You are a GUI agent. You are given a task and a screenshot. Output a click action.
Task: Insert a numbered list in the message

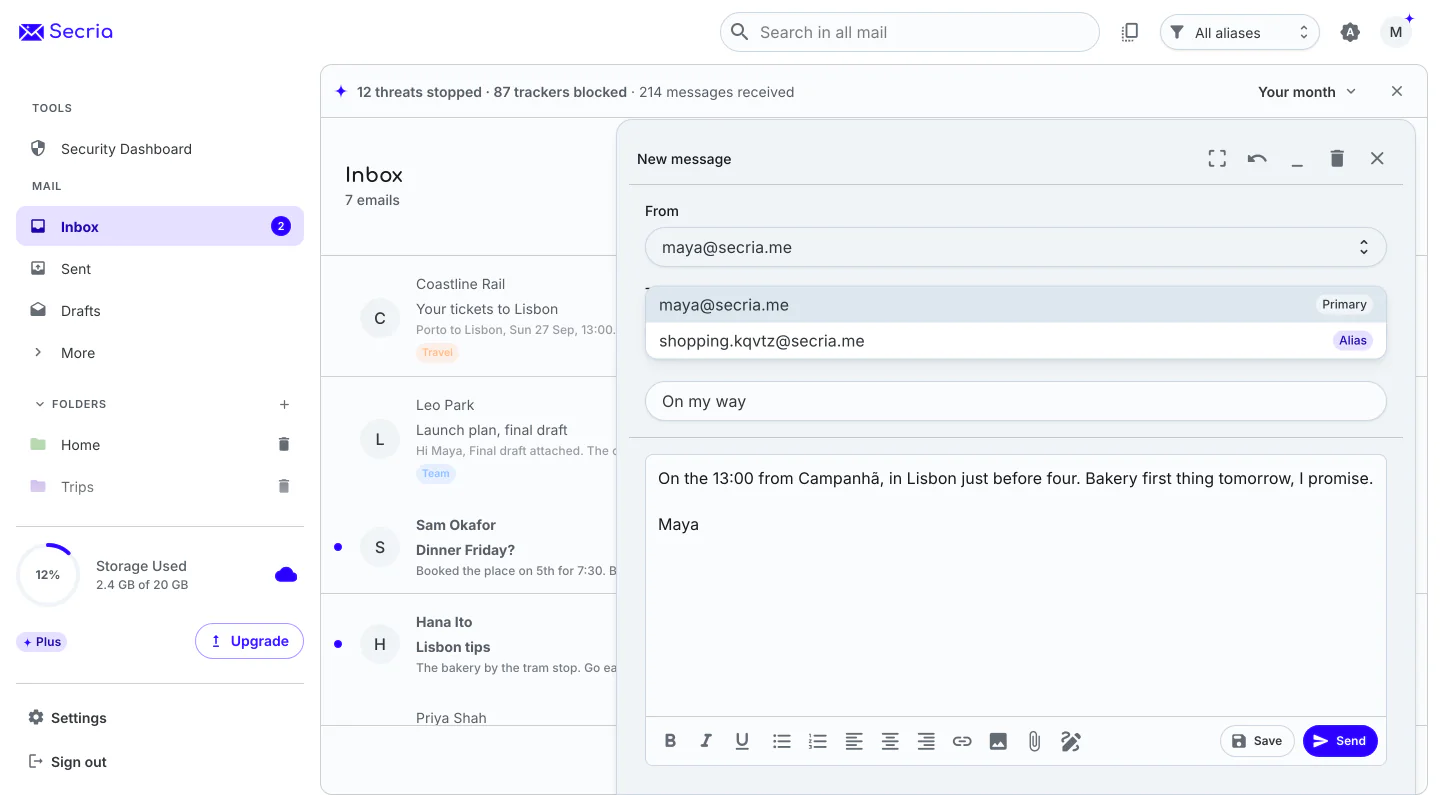[818, 741]
